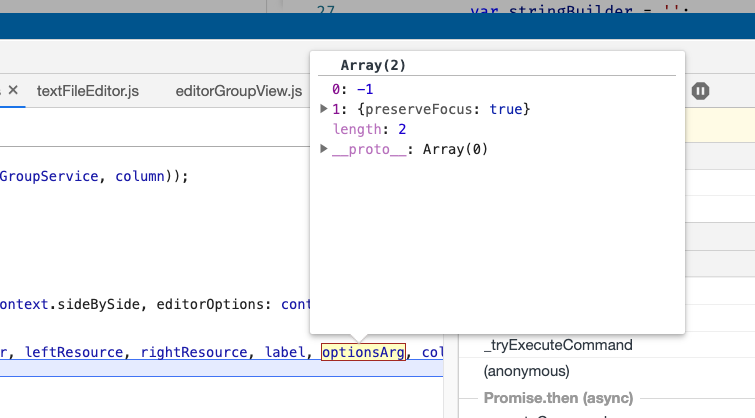This screenshot has width=755, height=418.
Task: Switch to the textFileEditor.js tab
Action: click(88, 91)
